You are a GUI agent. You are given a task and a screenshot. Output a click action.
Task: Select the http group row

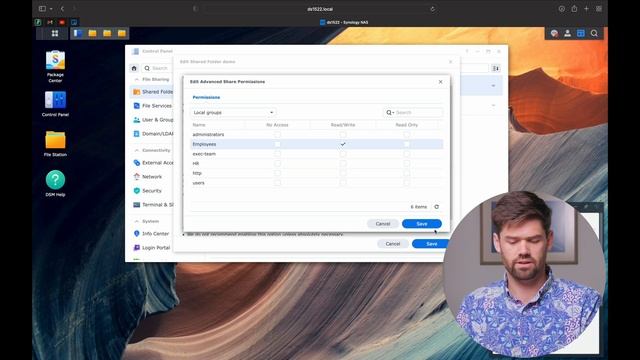316,173
